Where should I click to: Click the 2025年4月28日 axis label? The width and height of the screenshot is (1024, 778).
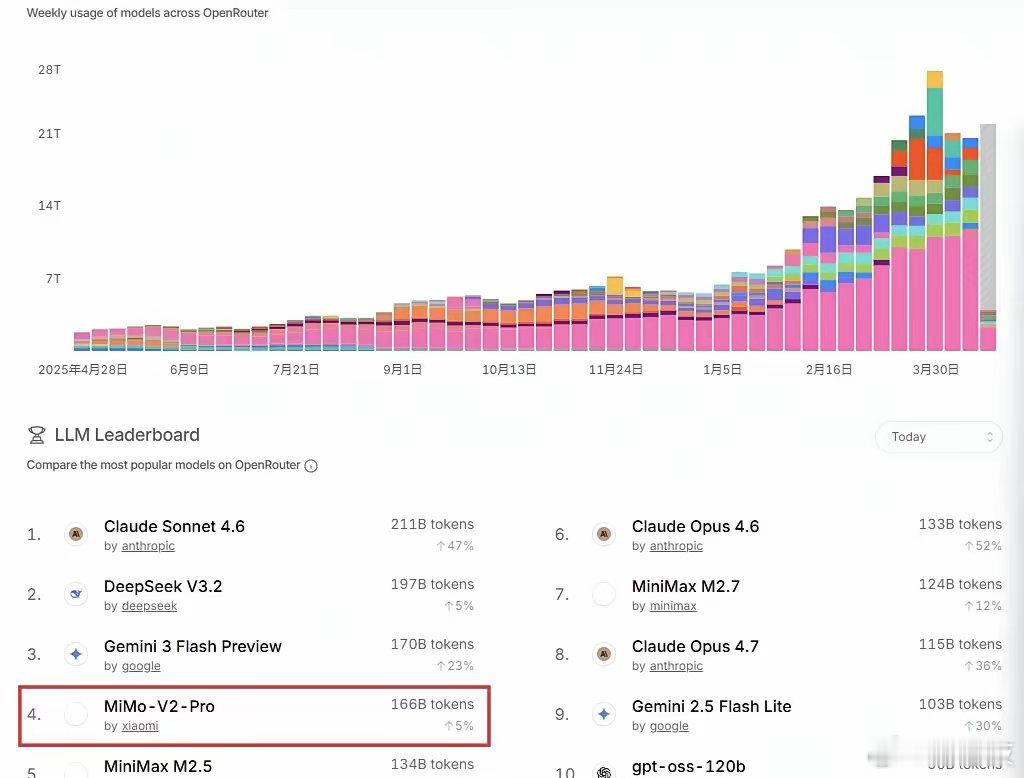(x=82, y=370)
